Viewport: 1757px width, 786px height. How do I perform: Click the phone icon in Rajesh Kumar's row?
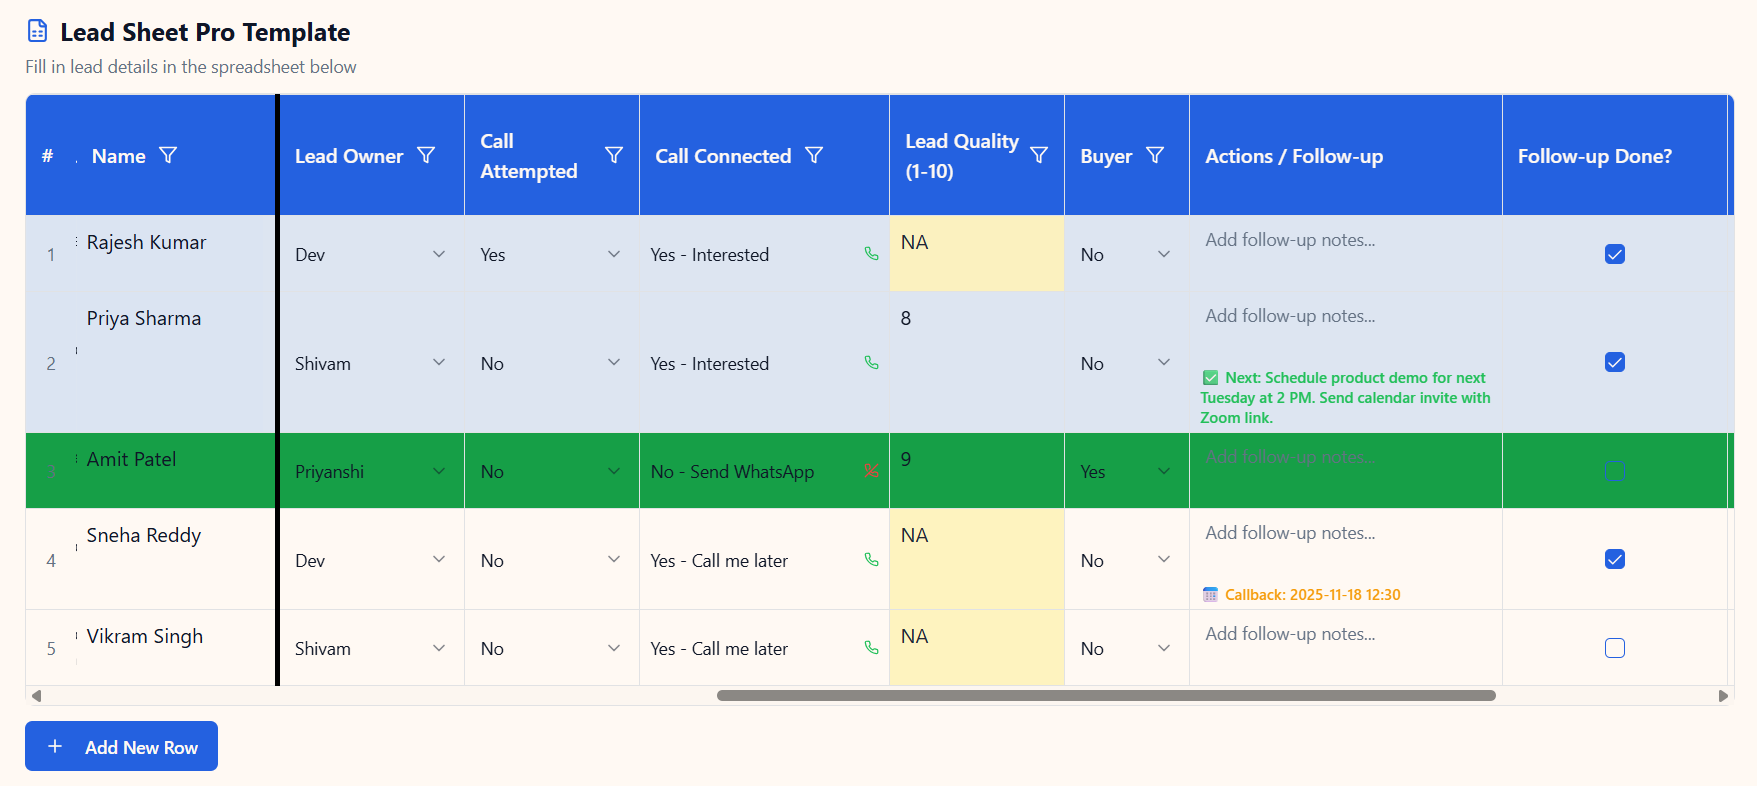click(x=871, y=254)
